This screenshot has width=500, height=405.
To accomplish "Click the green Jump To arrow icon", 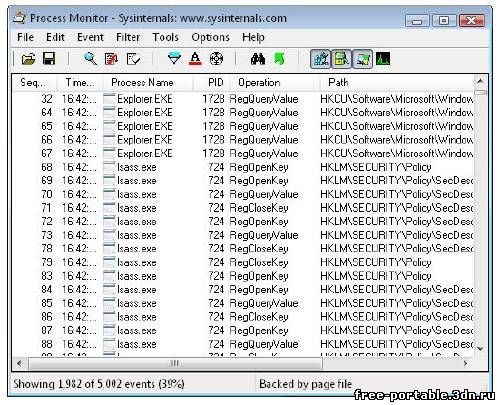I will pos(279,59).
